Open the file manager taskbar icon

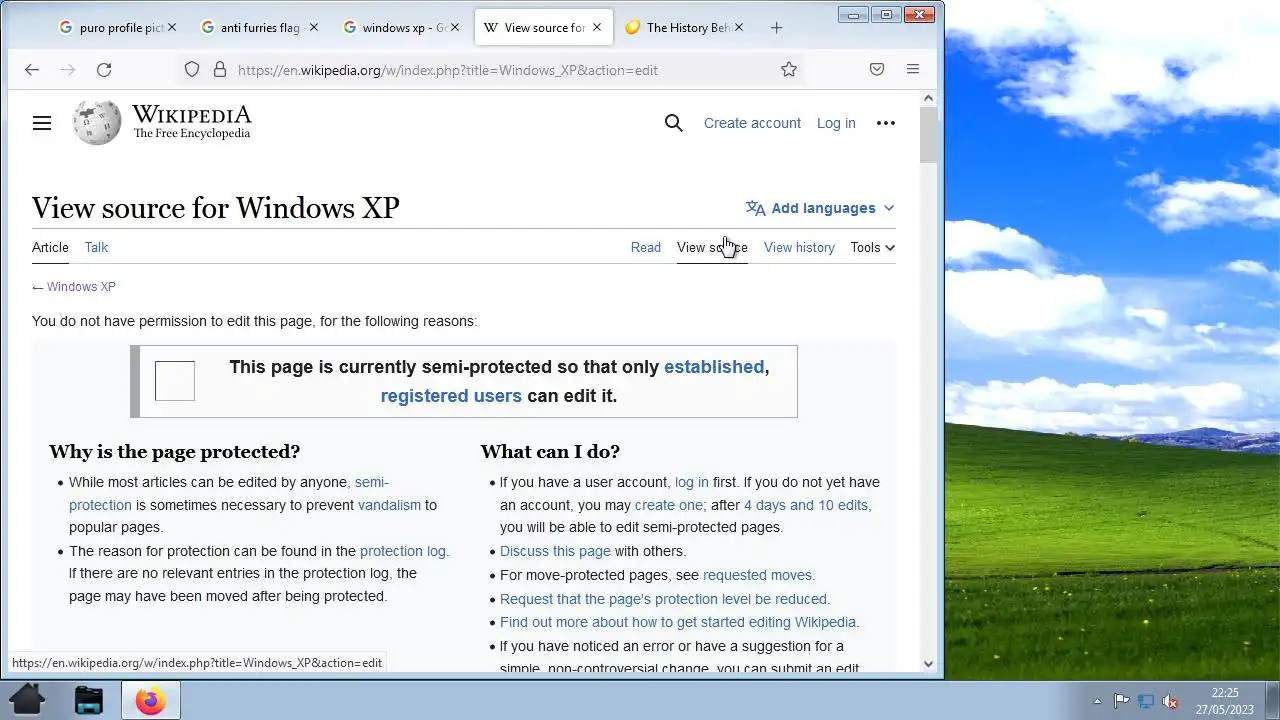[x=89, y=700]
